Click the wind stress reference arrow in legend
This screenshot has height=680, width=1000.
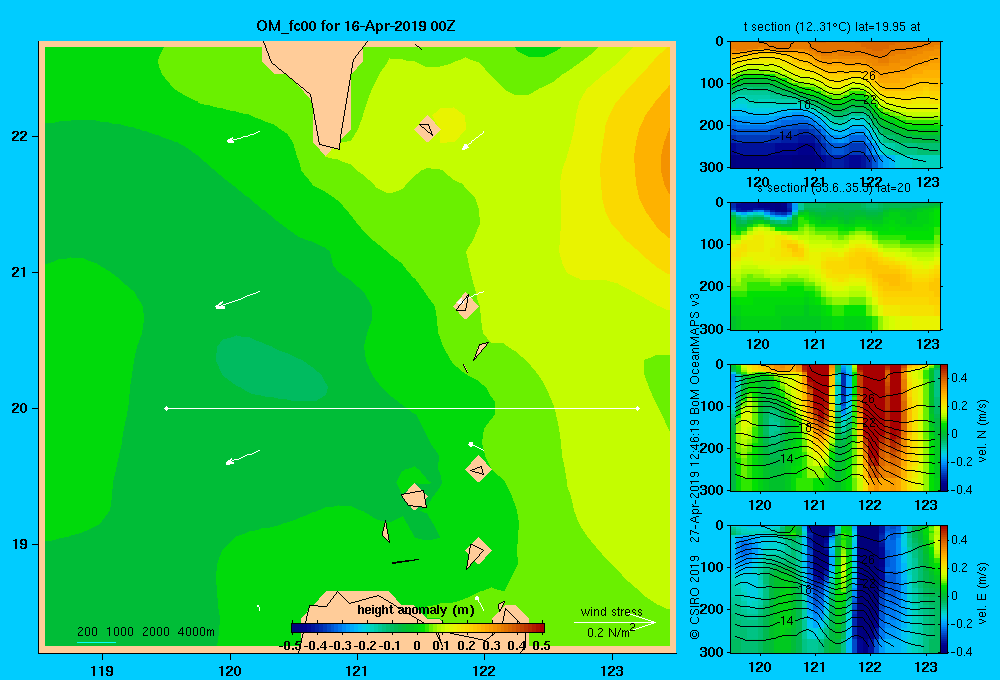(x=614, y=622)
